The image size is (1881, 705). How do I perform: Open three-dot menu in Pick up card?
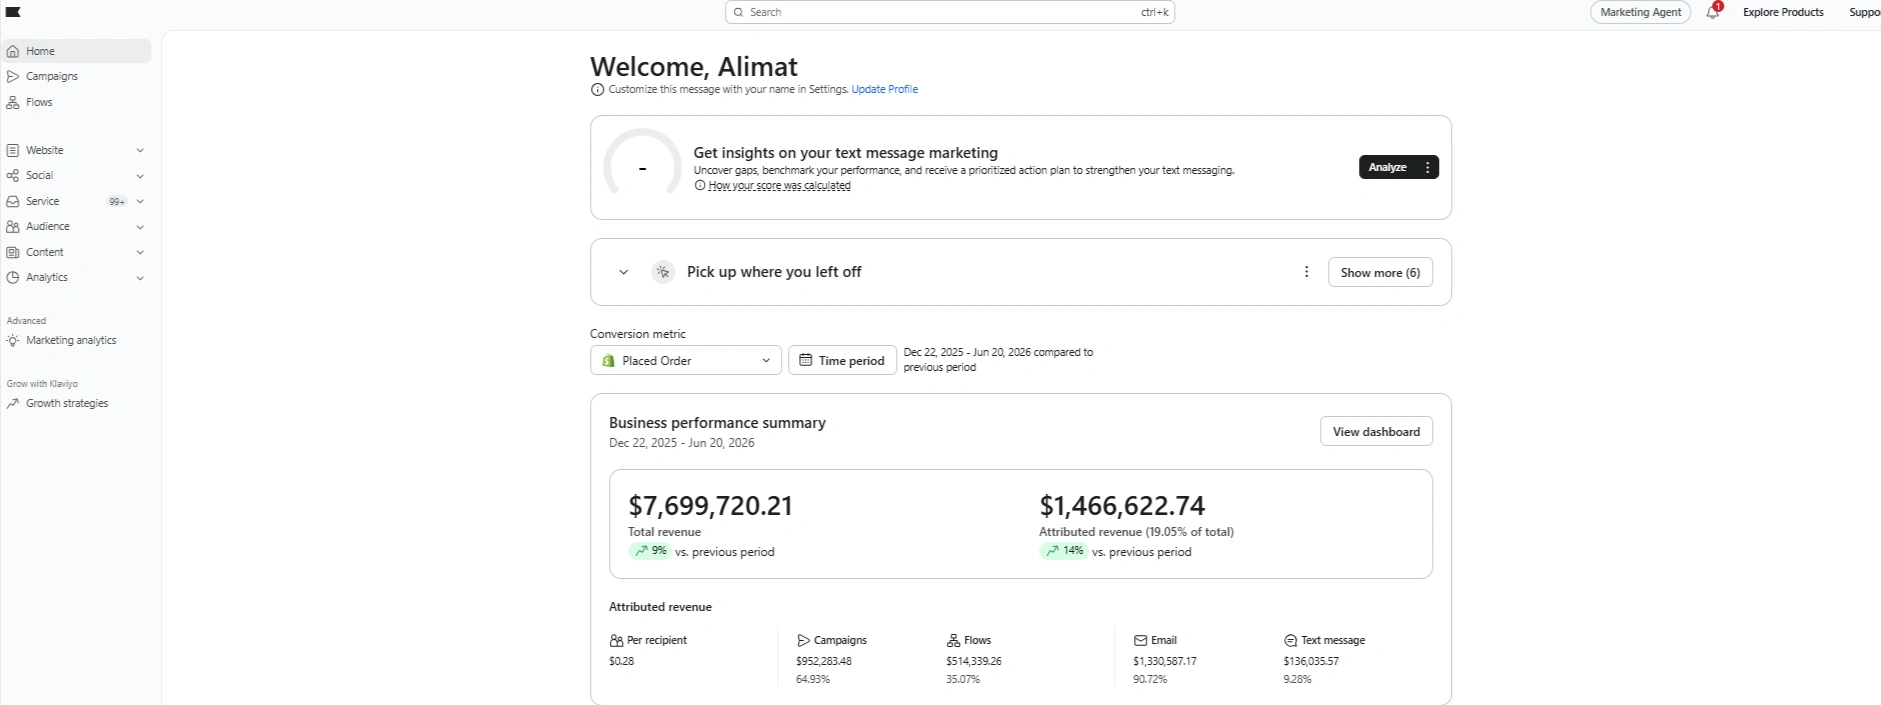coord(1306,272)
